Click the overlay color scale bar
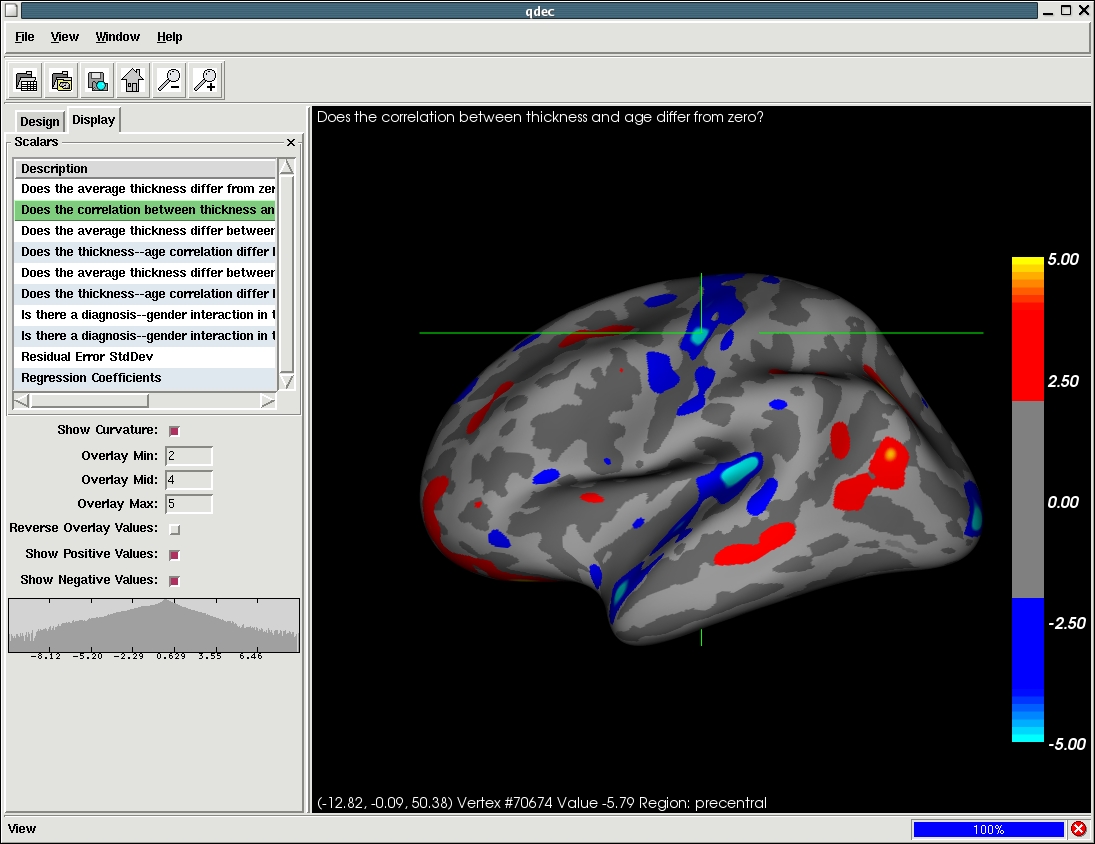 pos(1027,500)
